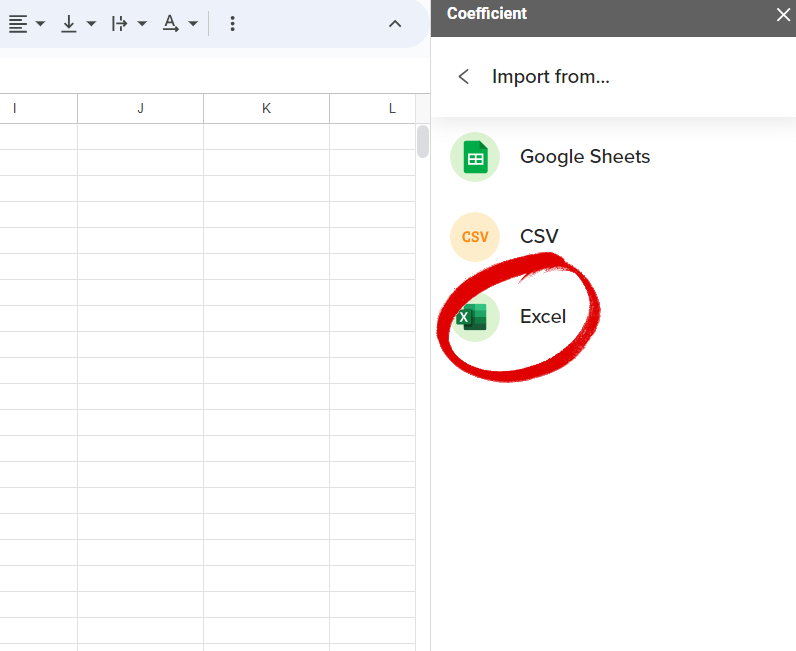
Task: Open the horizontal align dropdown arrow
Action: pos(41,24)
